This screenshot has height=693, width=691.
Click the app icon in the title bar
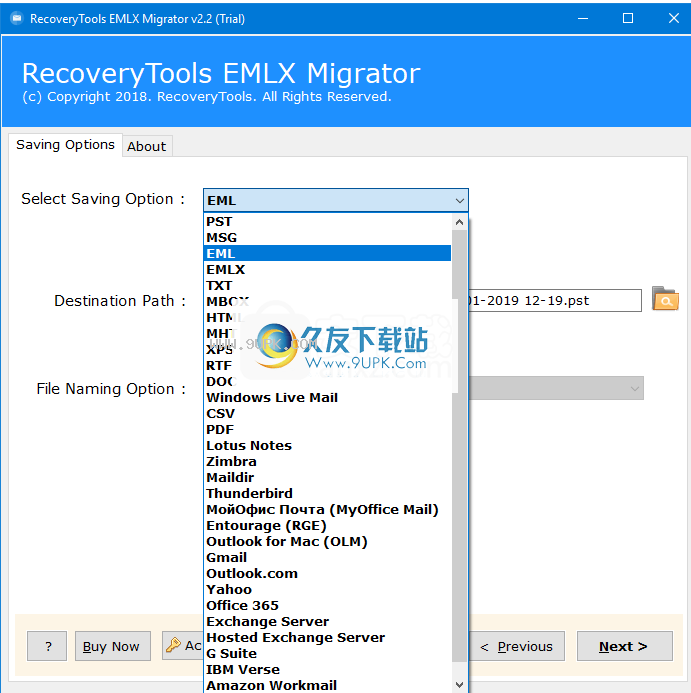point(17,19)
